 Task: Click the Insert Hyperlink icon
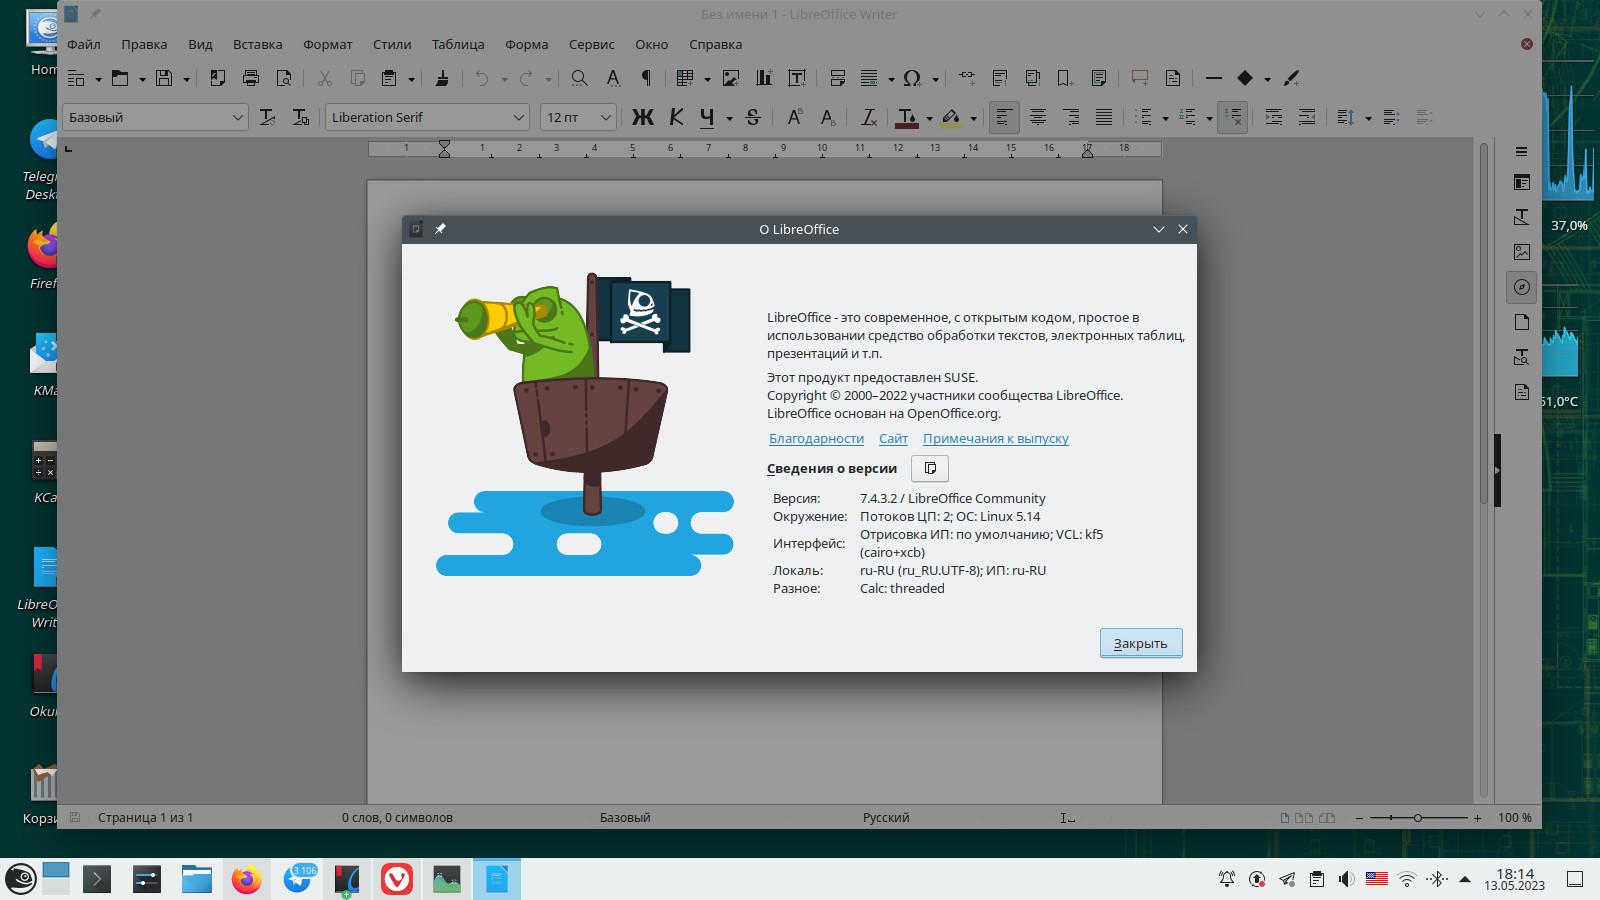coord(967,78)
